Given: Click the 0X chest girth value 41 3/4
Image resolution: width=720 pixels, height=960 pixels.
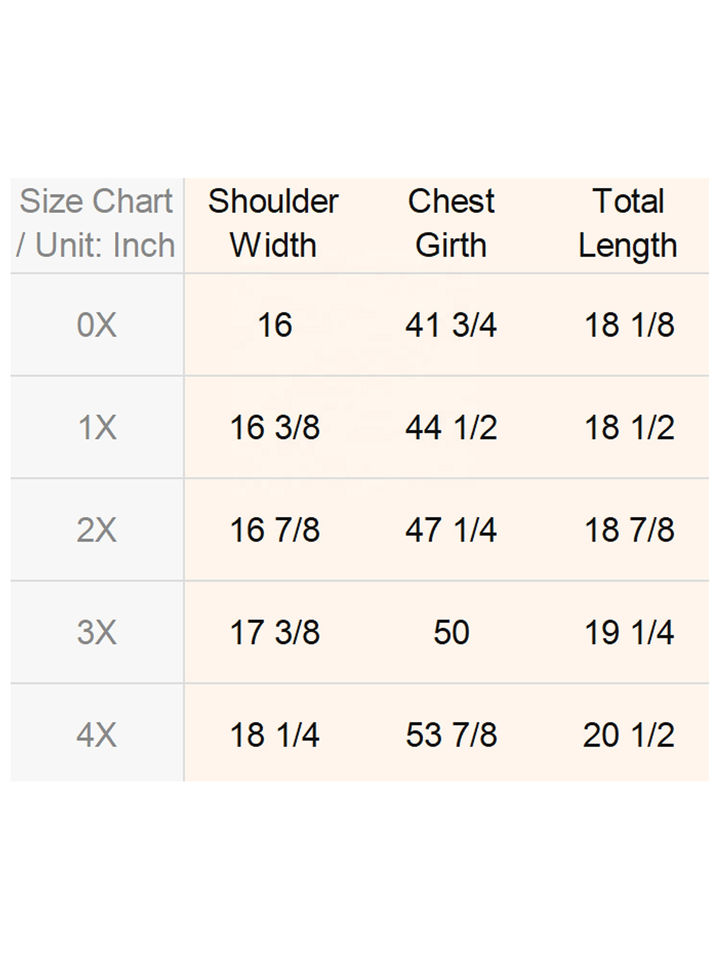Looking at the screenshot, I should [x=451, y=325].
